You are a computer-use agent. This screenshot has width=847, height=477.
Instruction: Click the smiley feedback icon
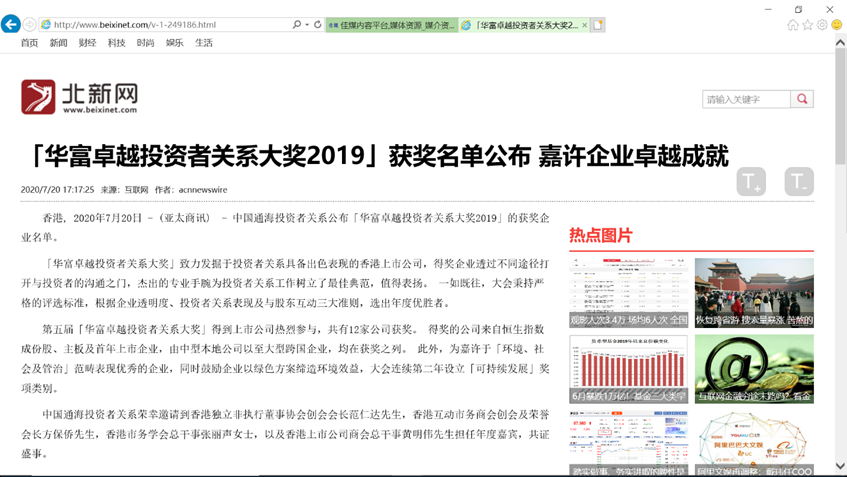coord(836,25)
